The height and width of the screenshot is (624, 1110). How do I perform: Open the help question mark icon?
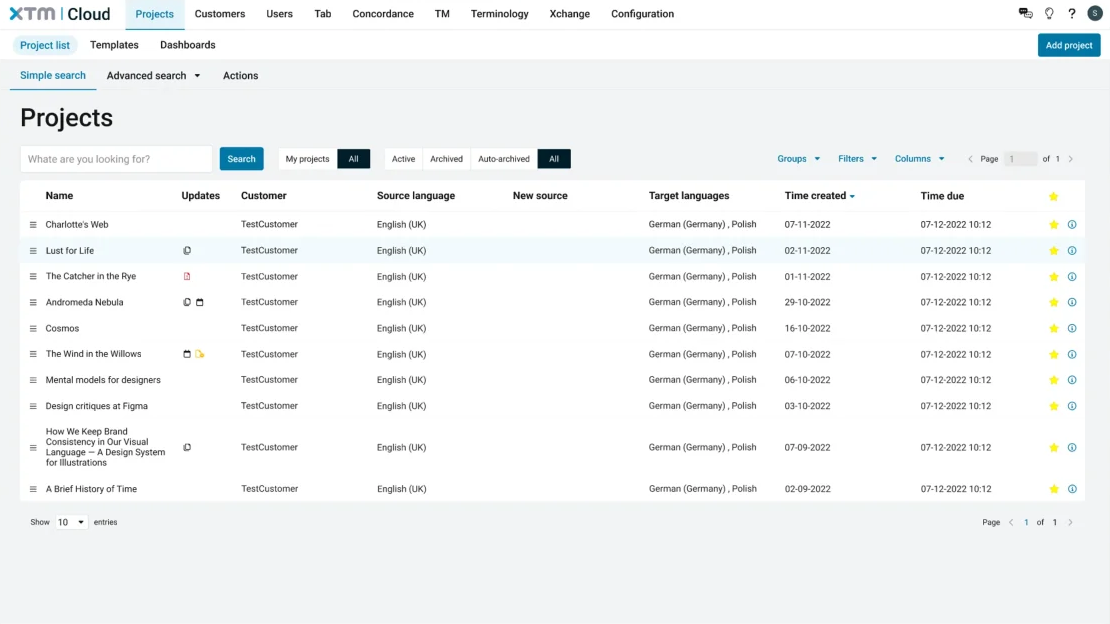tap(1072, 13)
